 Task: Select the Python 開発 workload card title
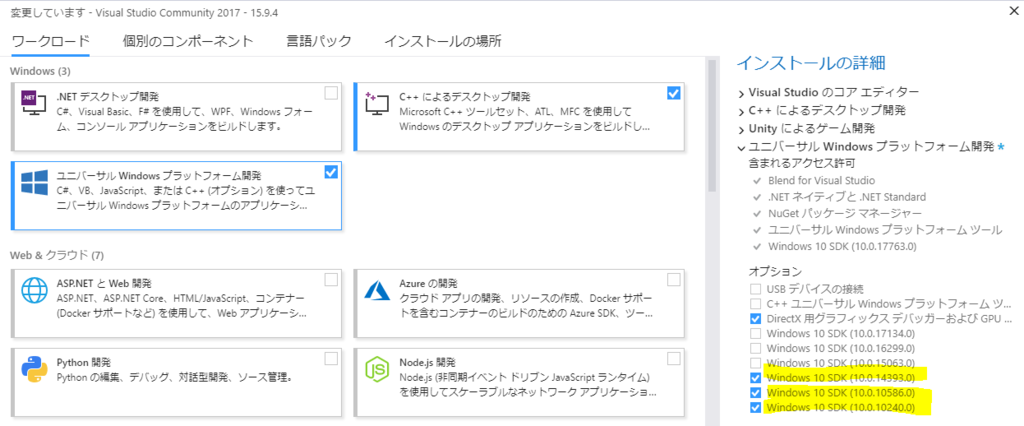coord(84,362)
